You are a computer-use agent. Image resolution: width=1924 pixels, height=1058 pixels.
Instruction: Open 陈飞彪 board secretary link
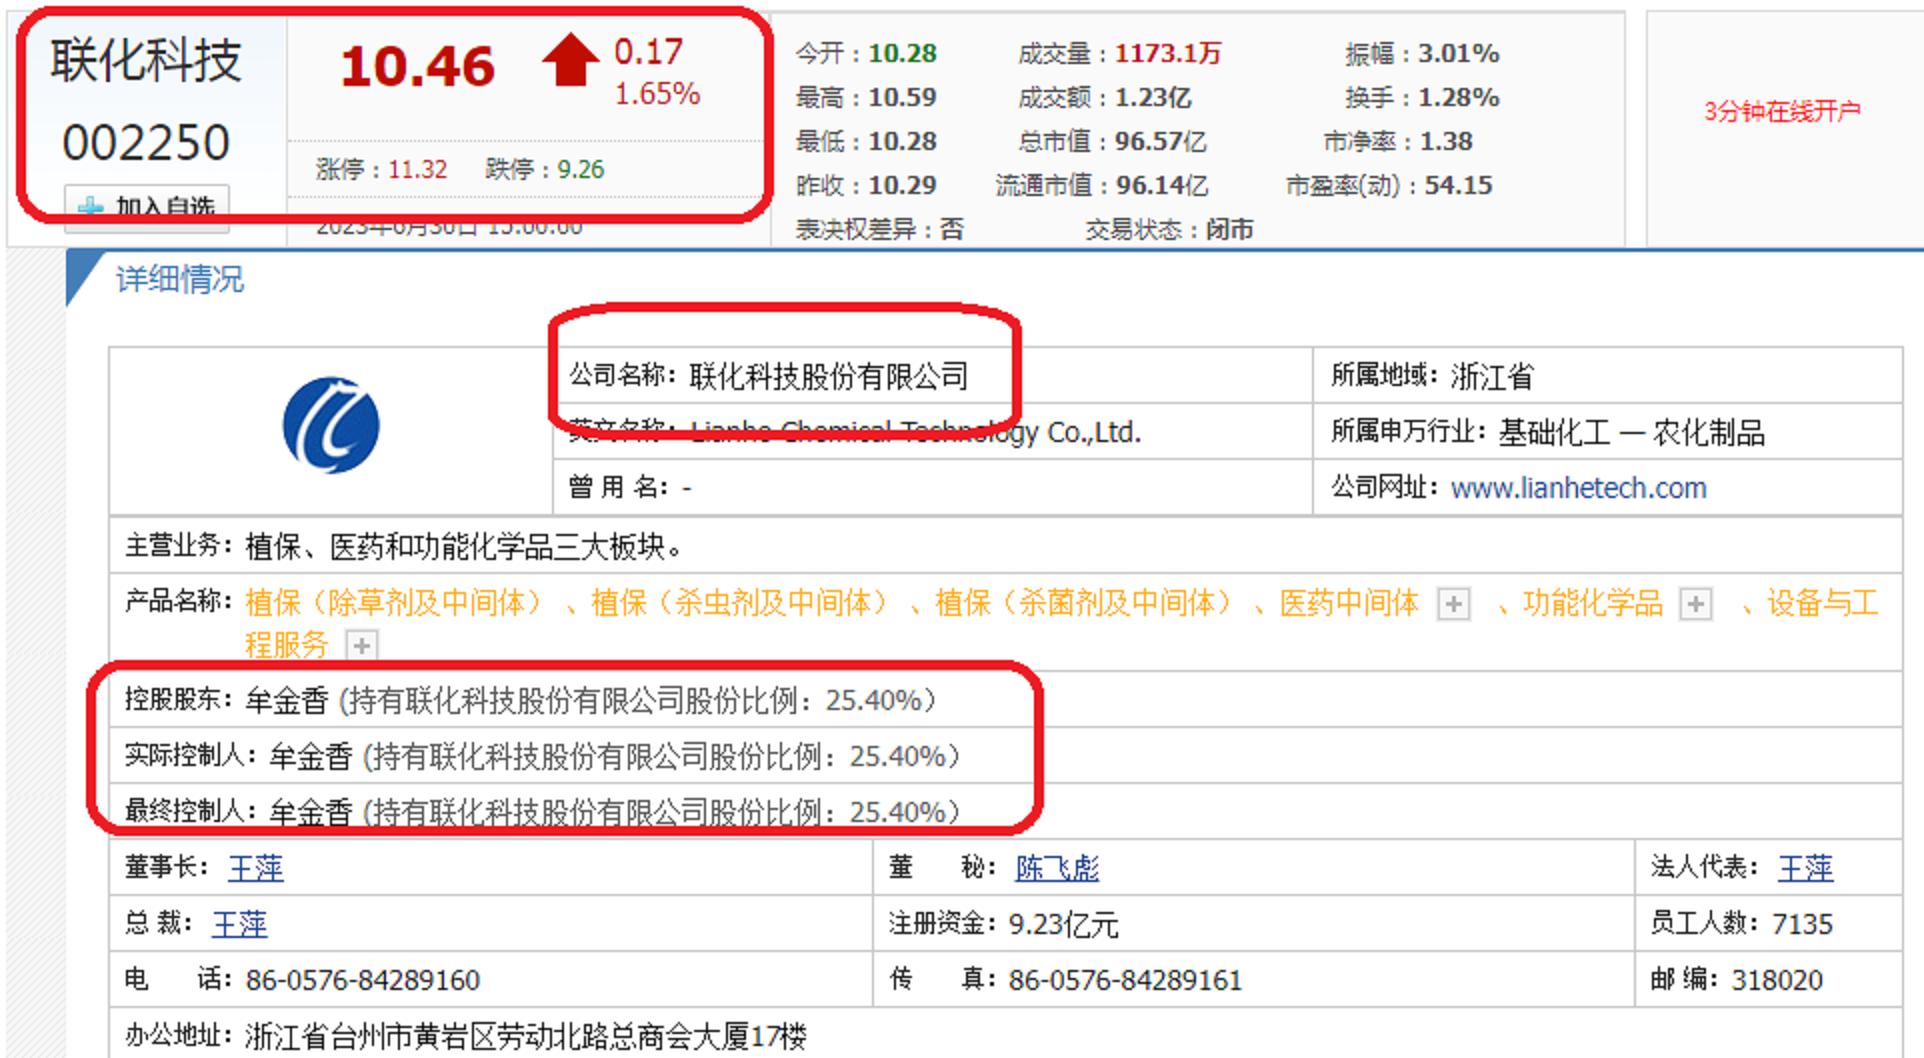(x=1057, y=868)
